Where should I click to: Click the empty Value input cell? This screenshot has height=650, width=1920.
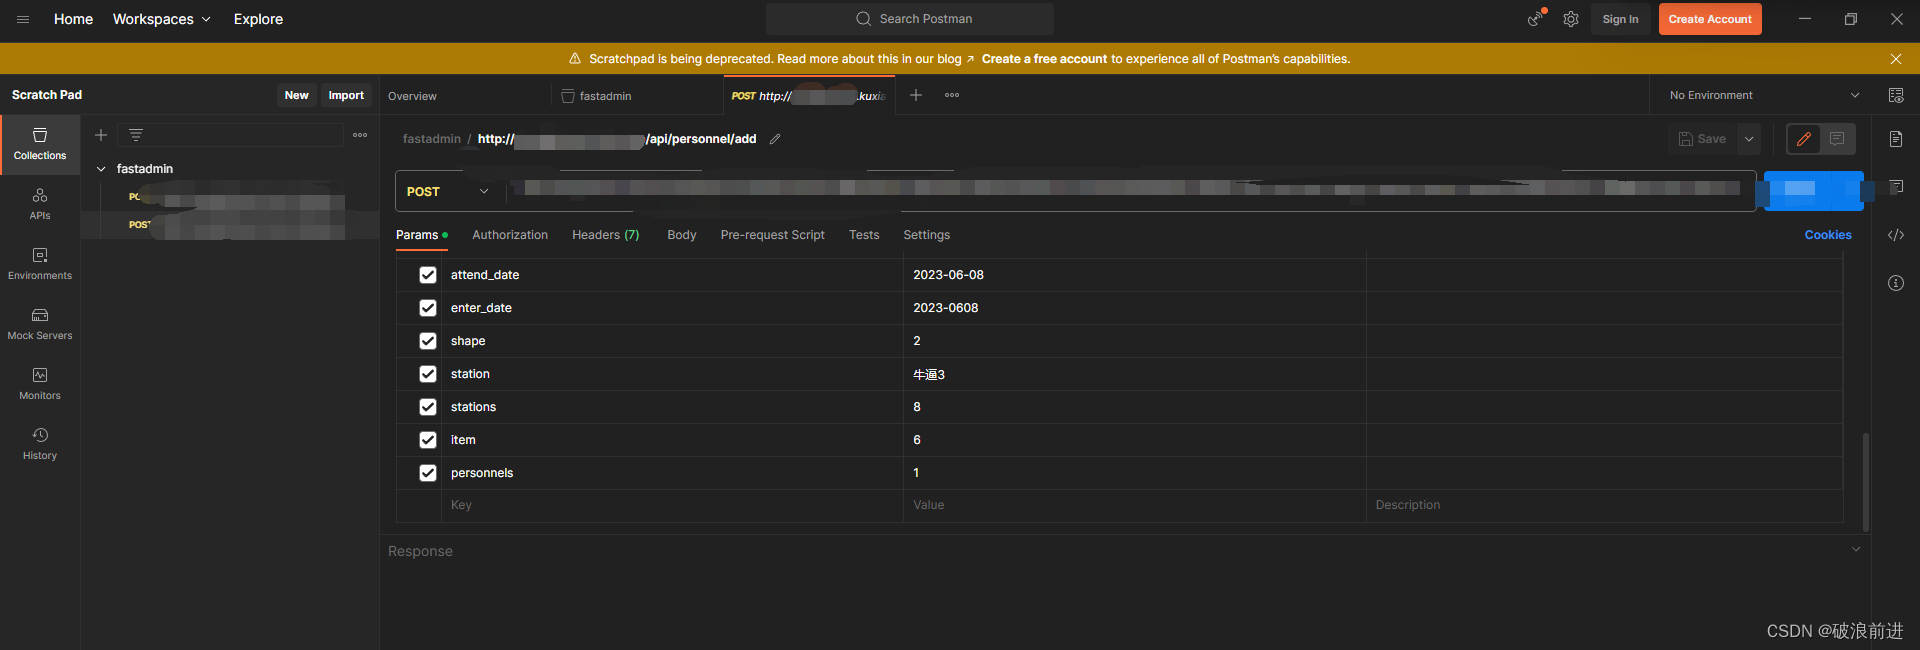tap(1135, 505)
